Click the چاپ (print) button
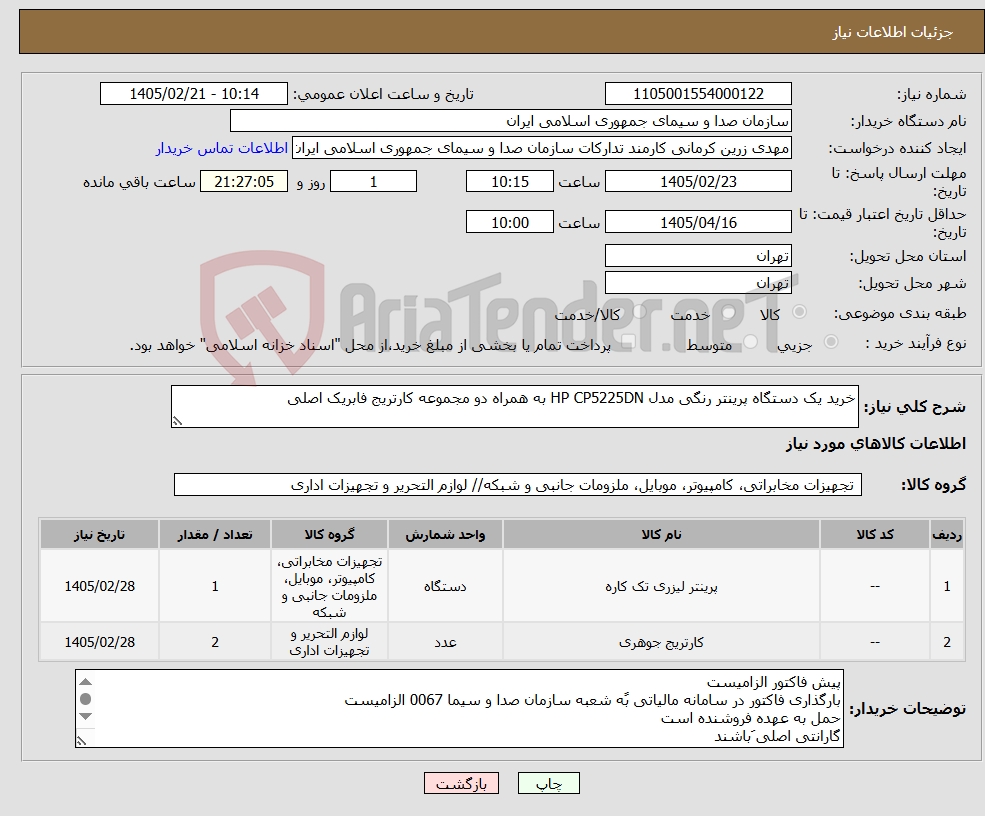 (x=548, y=783)
